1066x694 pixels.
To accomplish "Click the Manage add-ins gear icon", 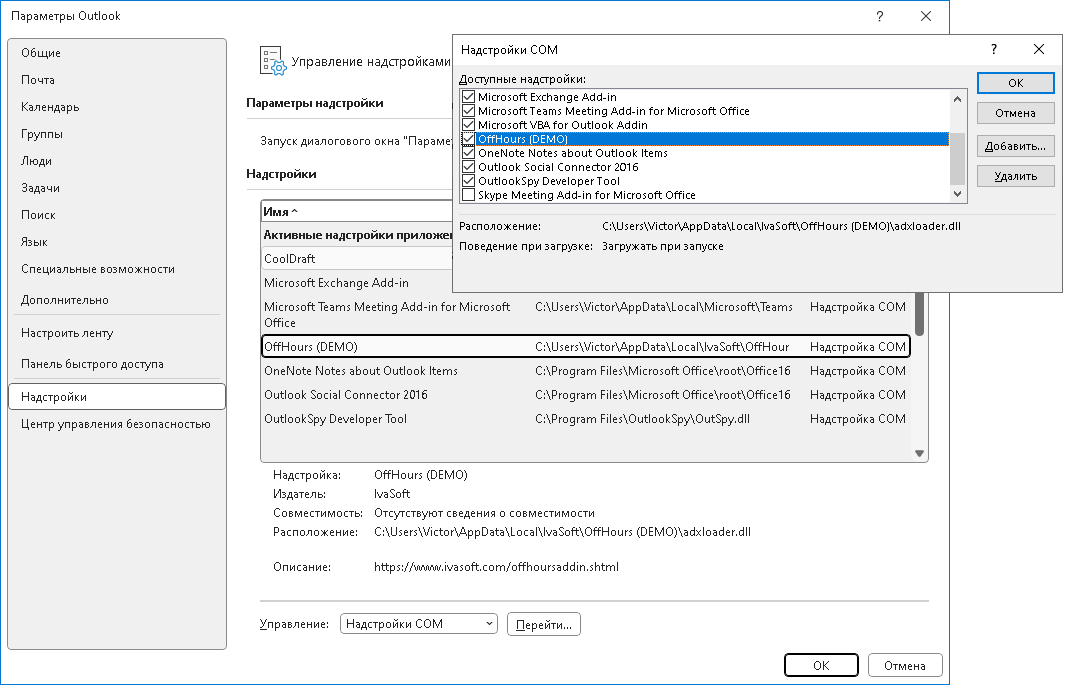I will (x=273, y=60).
